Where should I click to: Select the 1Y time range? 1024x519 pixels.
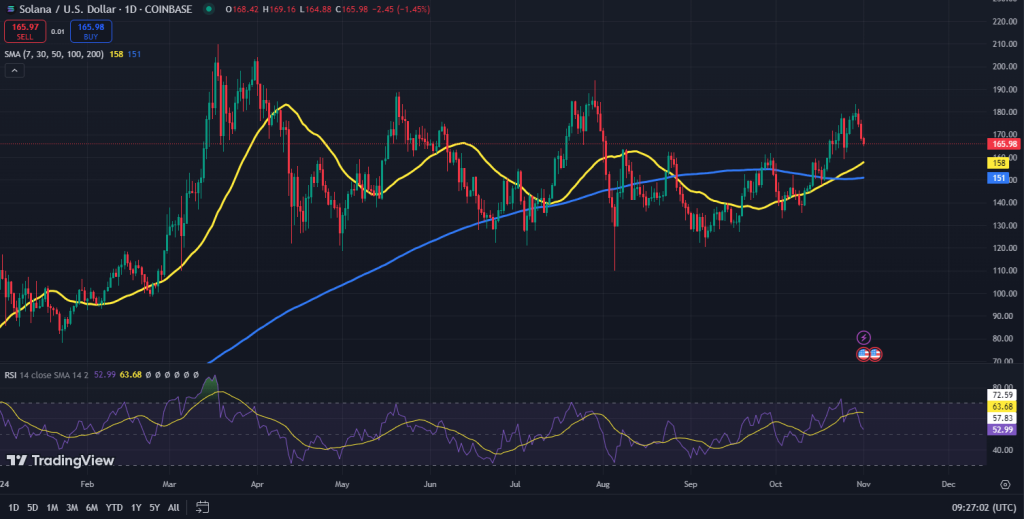point(136,507)
